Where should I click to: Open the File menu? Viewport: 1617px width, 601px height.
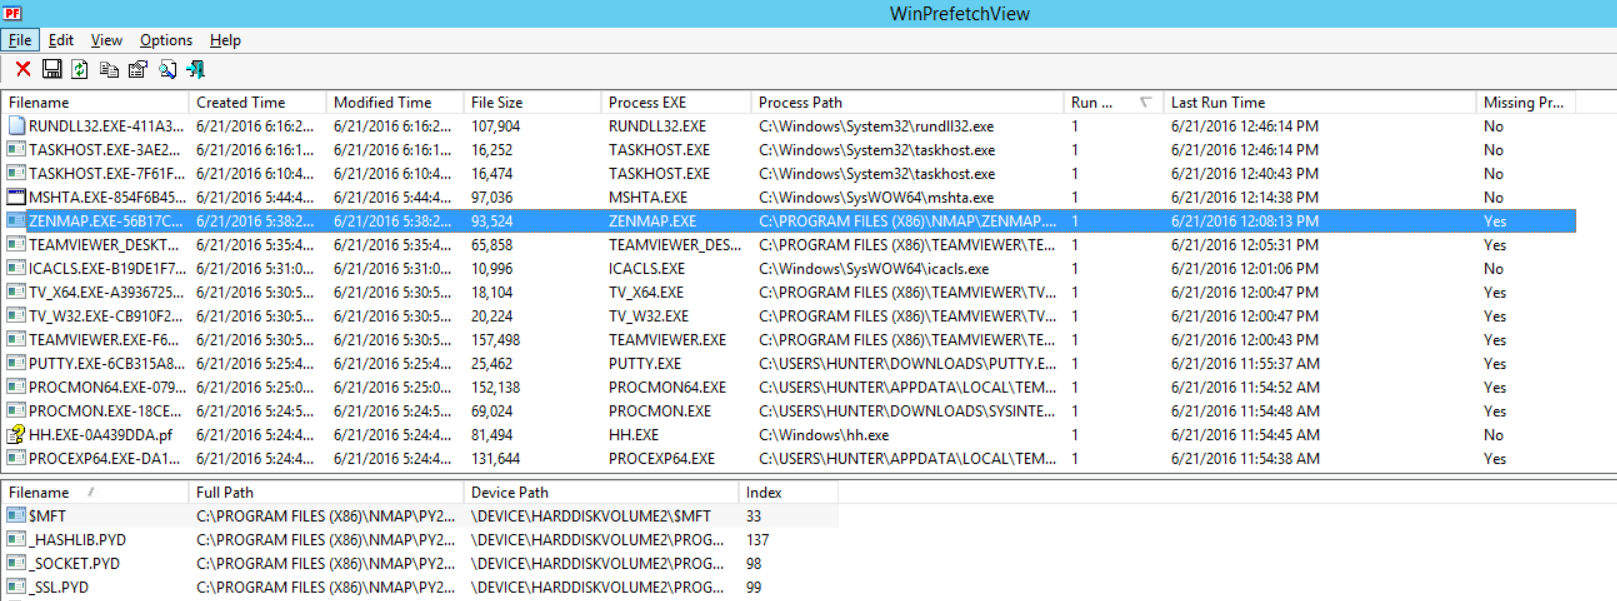point(20,40)
